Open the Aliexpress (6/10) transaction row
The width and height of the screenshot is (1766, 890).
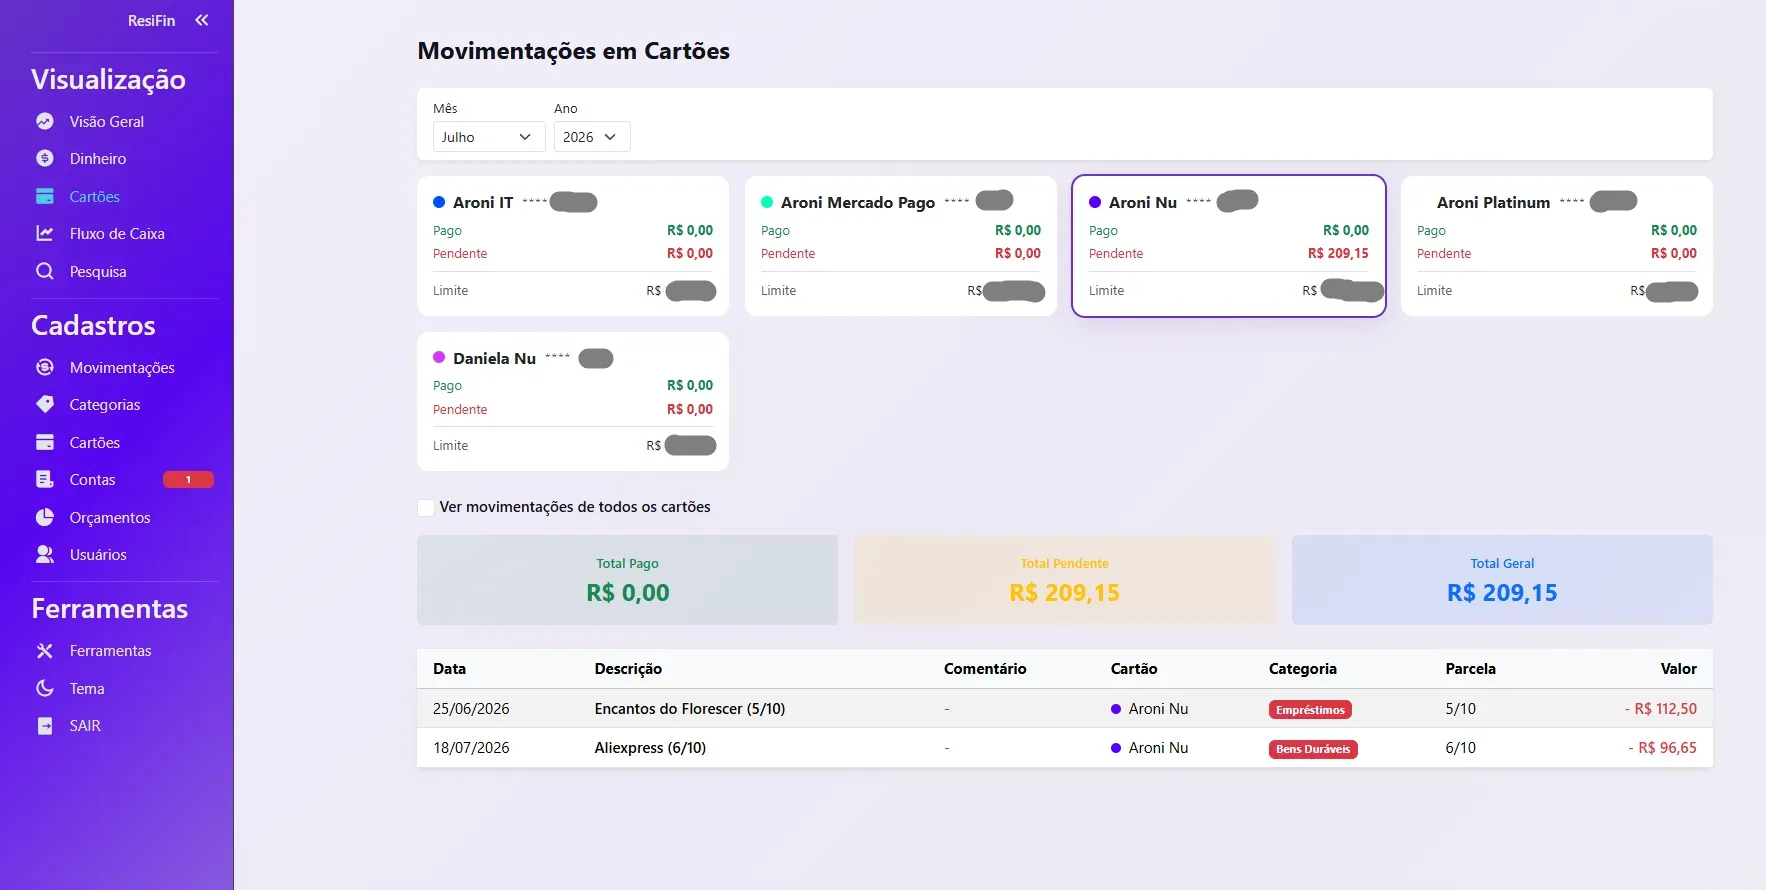[x=1065, y=748]
